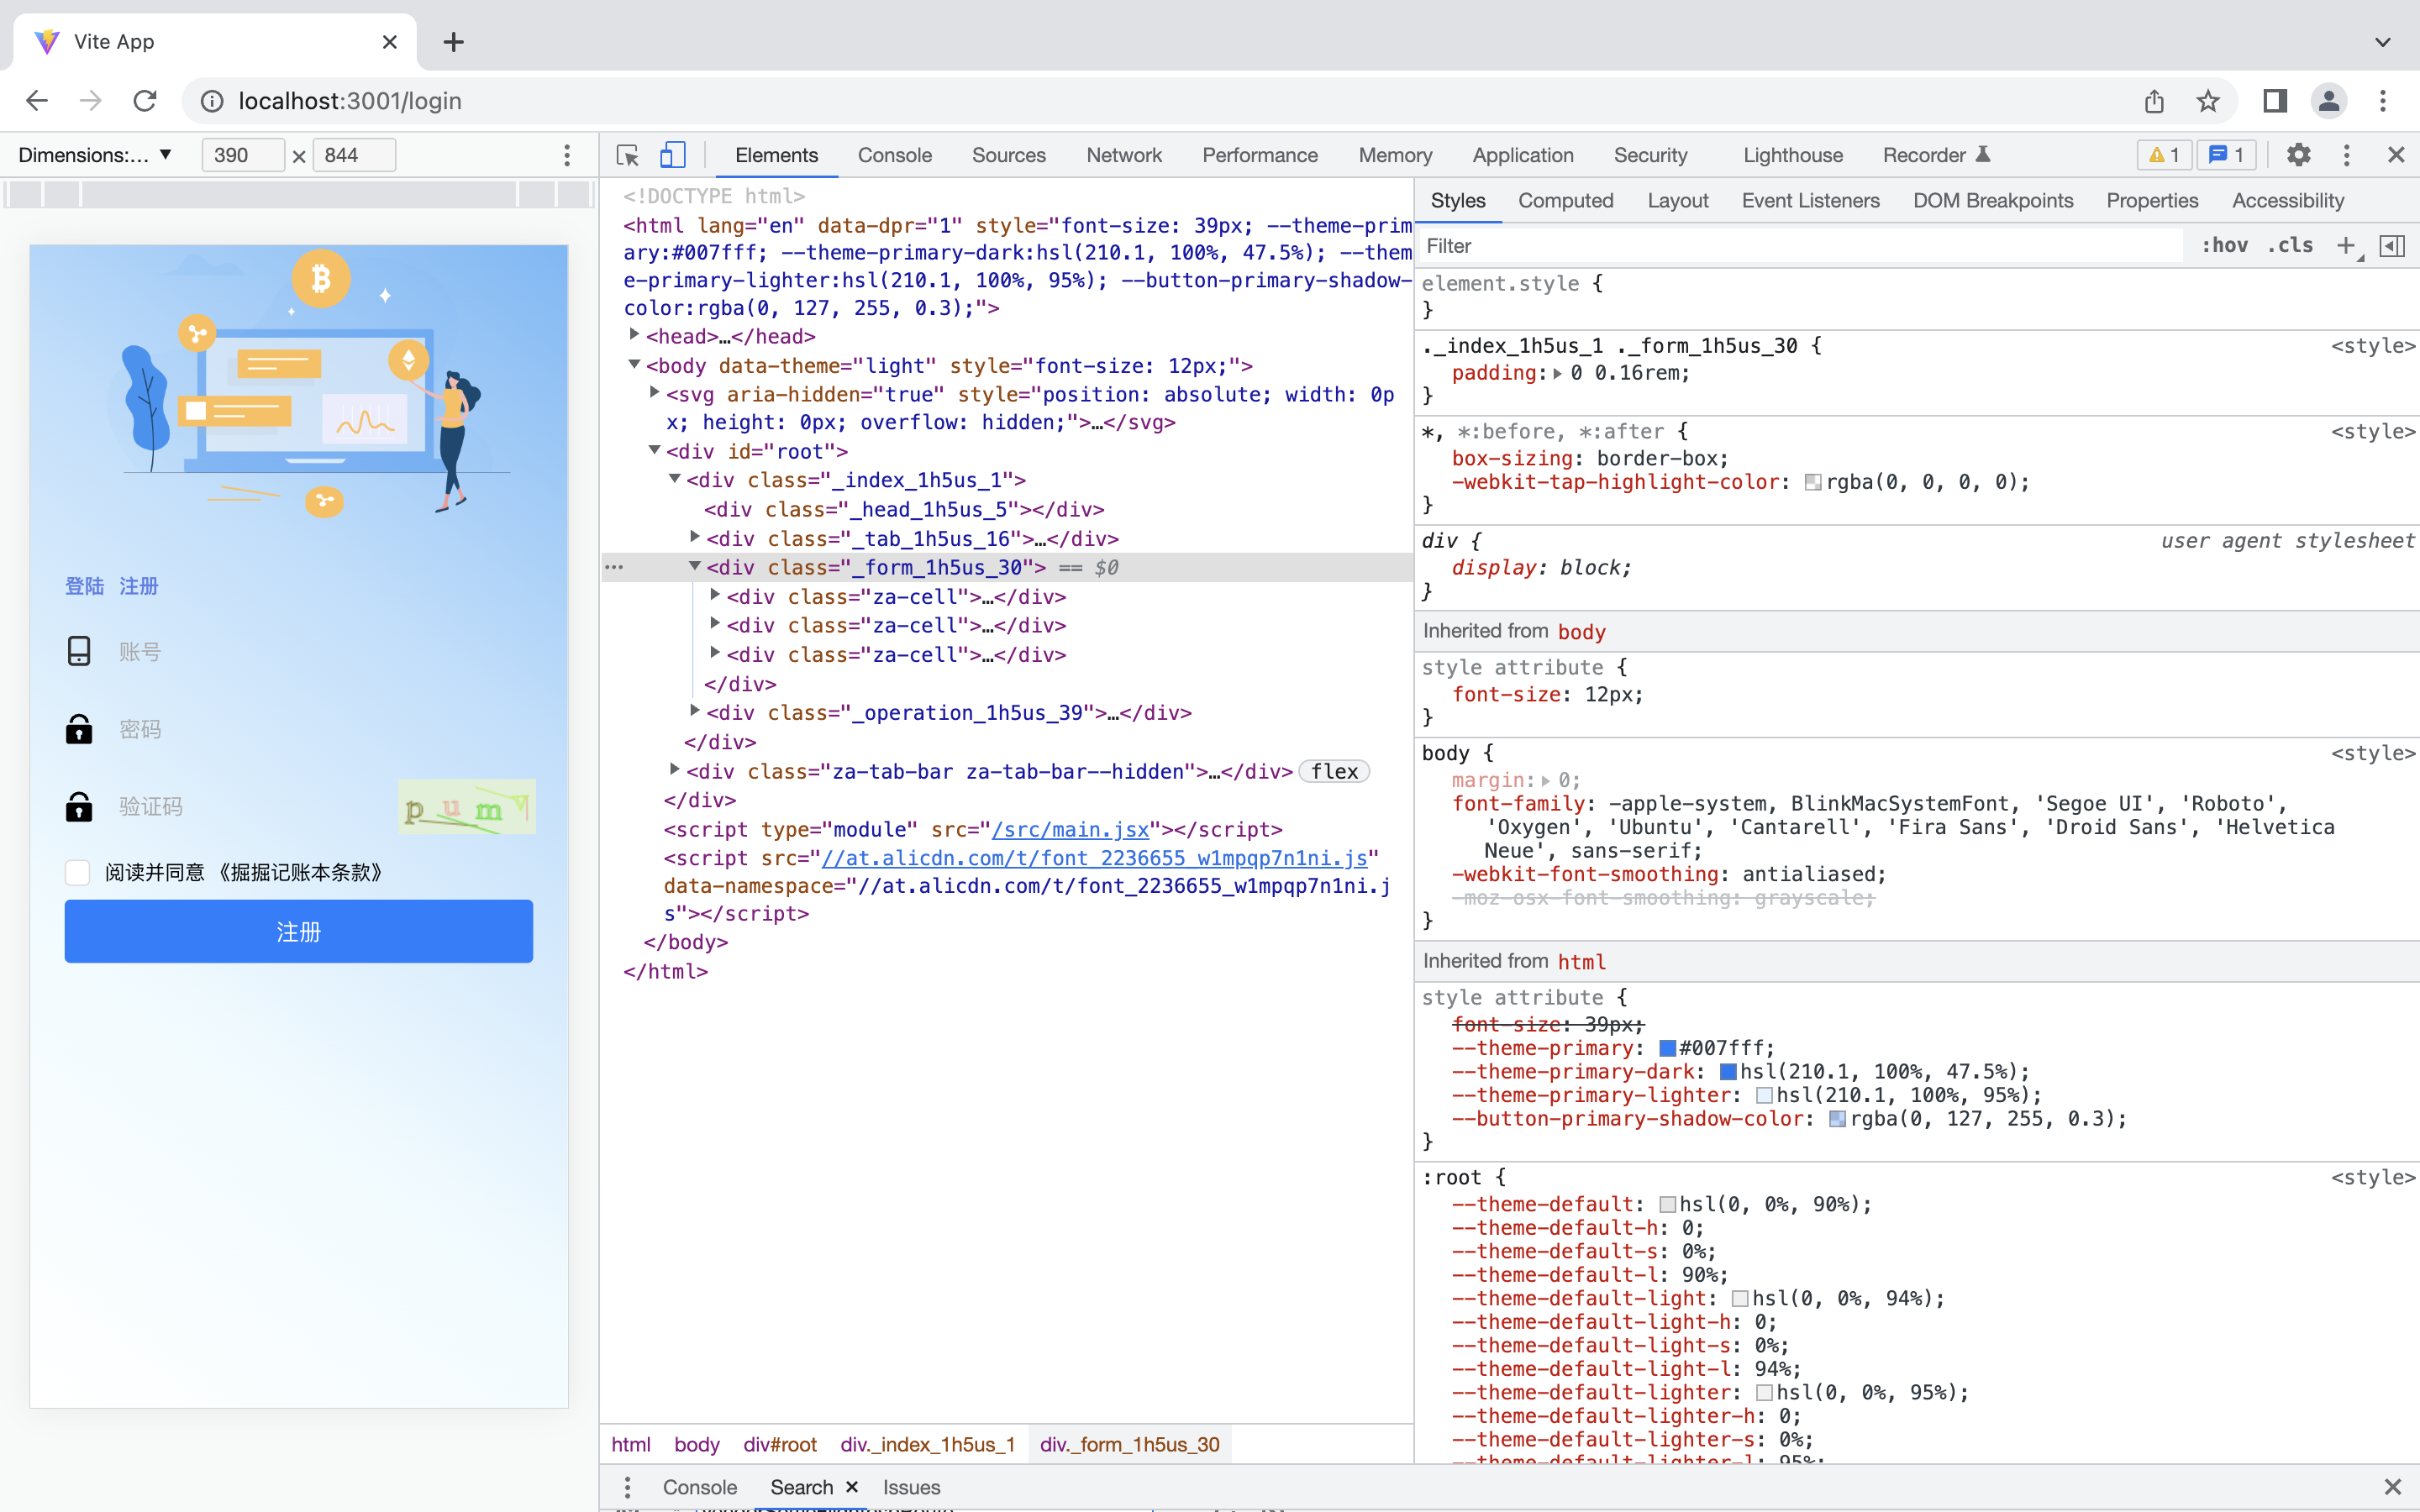The width and height of the screenshot is (2420, 1512).
Task: Expand the _tab_1h5us_16 div node
Action: point(695,537)
